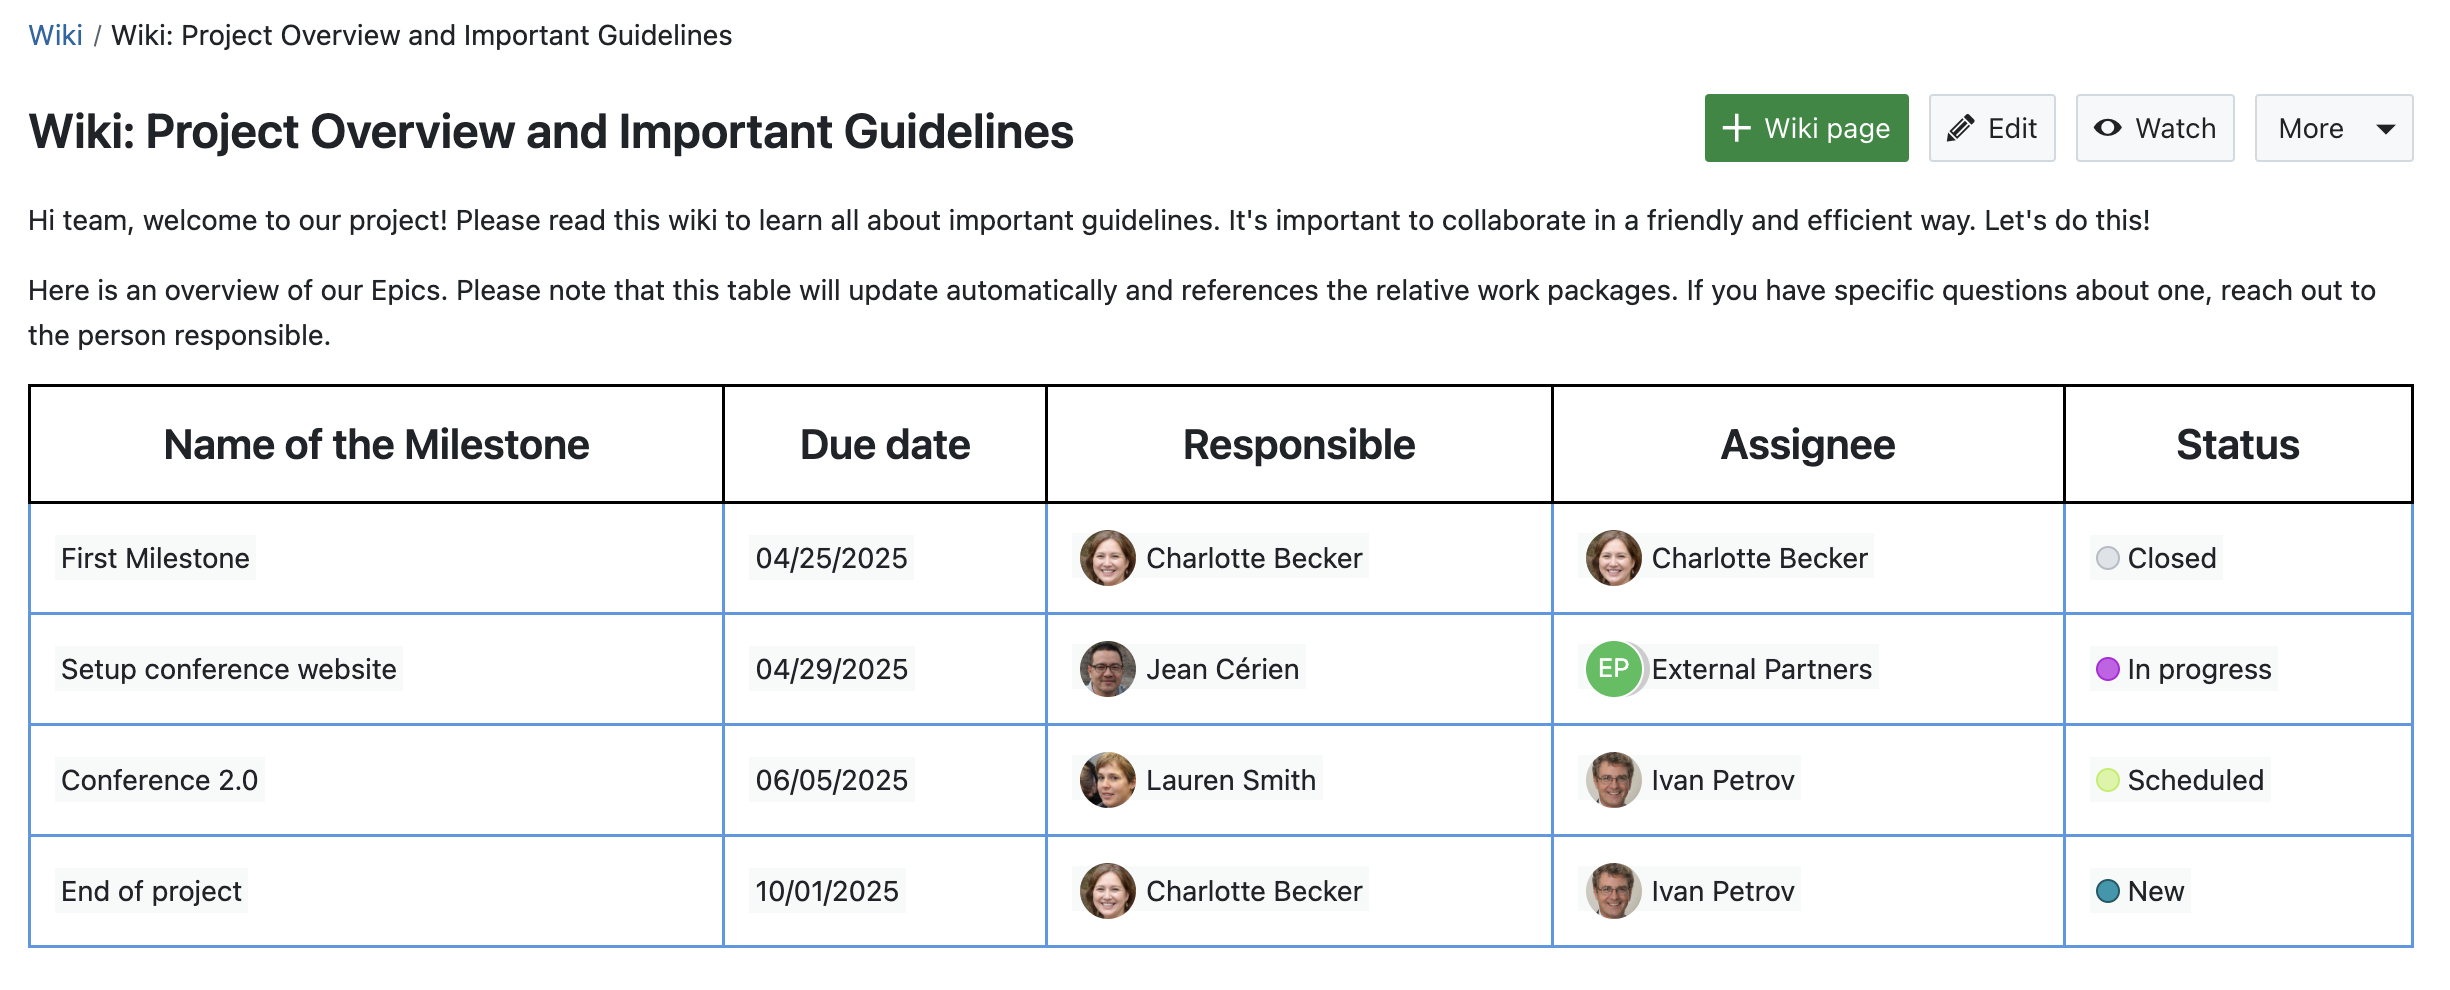This screenshot has height=990, width=2450.
Task: Go to Wiki breadcrumb link
Action: click(55, 35)
